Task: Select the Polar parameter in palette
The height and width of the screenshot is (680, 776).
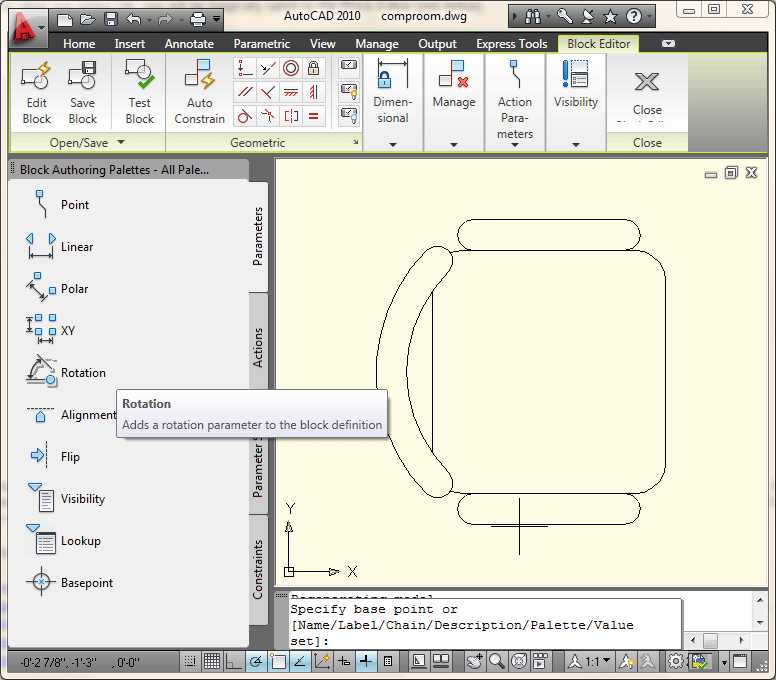Action: tap(56, 289)
